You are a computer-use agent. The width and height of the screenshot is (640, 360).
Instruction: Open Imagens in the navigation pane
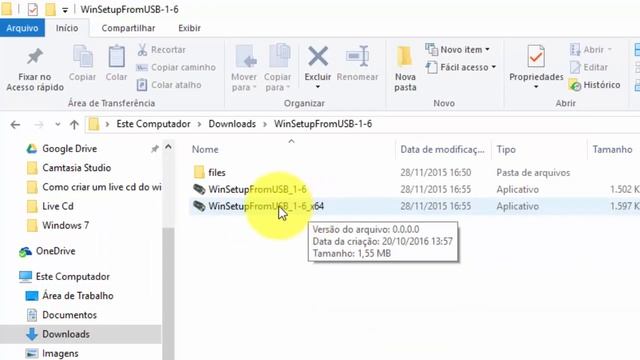[x=60, y=353]
